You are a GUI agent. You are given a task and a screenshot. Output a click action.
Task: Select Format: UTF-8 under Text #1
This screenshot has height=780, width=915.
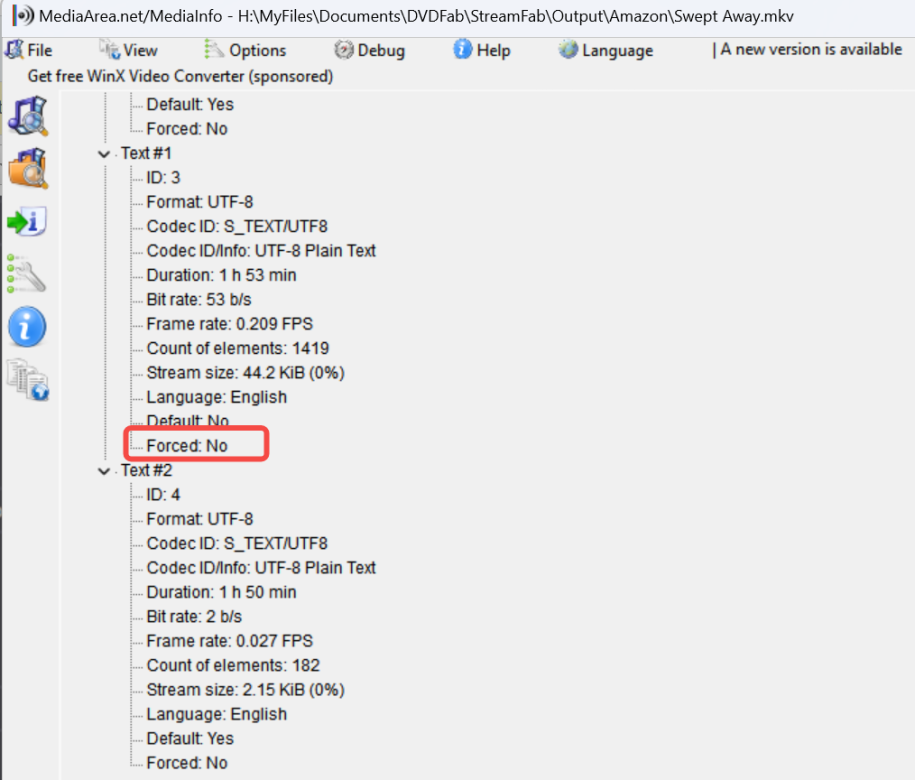pos(200,202)
